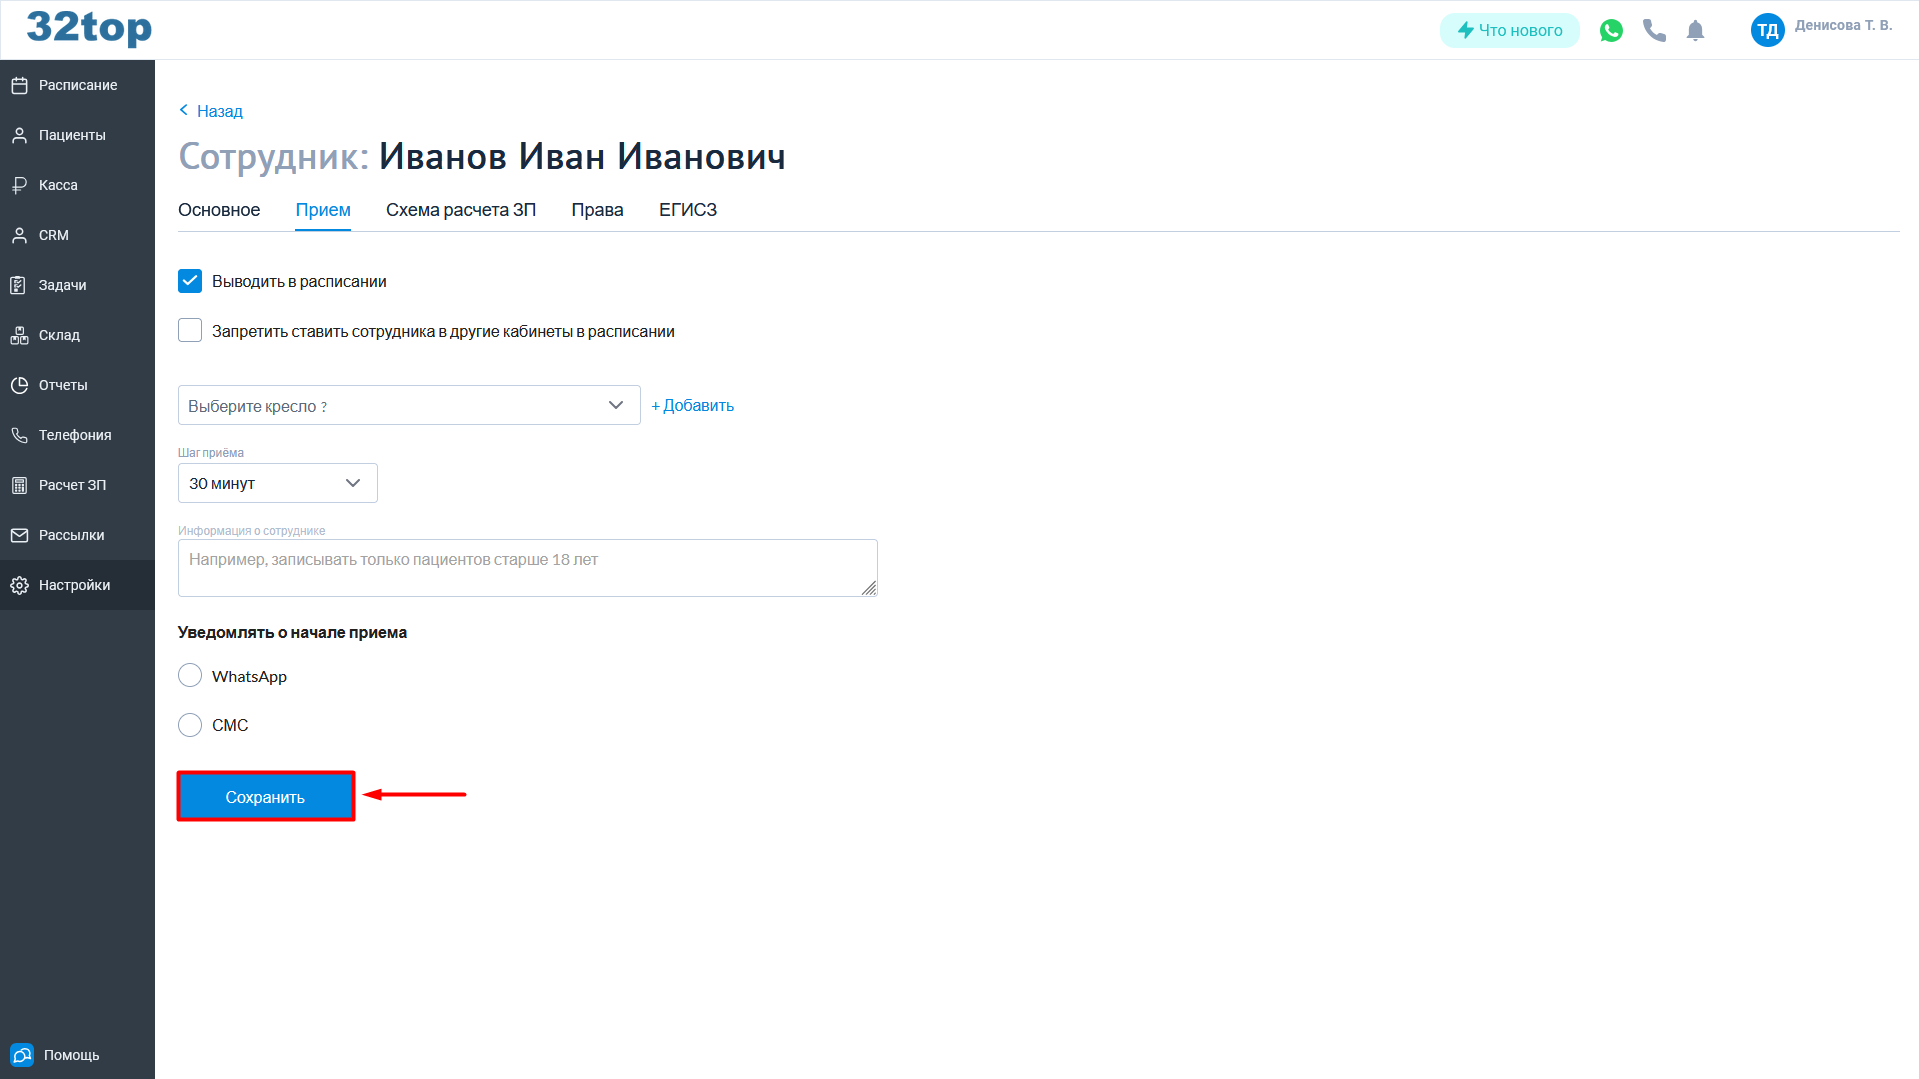The width and height of the screenshot is (1919, 1079).
Task: Click the phone call icon in header
Action: point(1654,31)
